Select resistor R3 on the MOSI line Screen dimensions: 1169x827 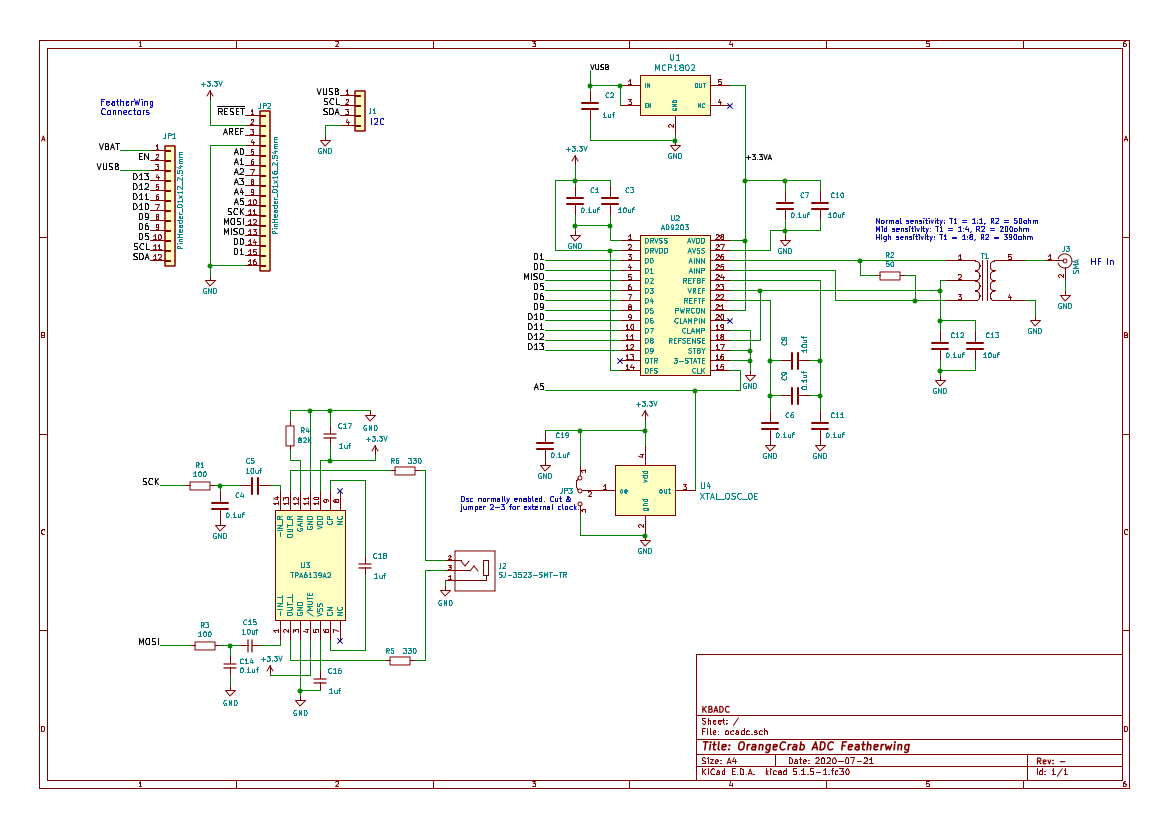click(x=205, y=646)
